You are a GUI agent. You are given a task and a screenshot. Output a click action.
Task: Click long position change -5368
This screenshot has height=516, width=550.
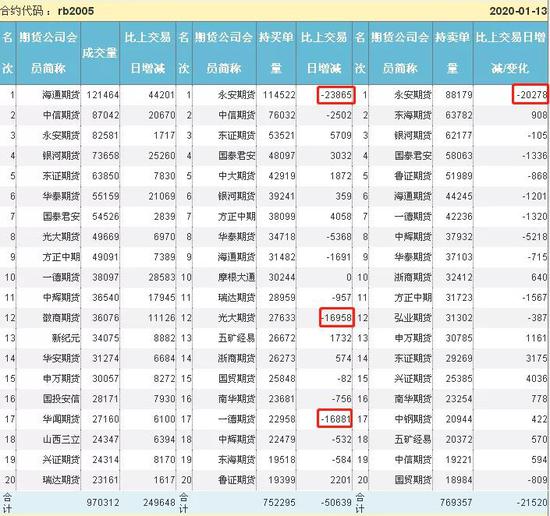point(339,237)
